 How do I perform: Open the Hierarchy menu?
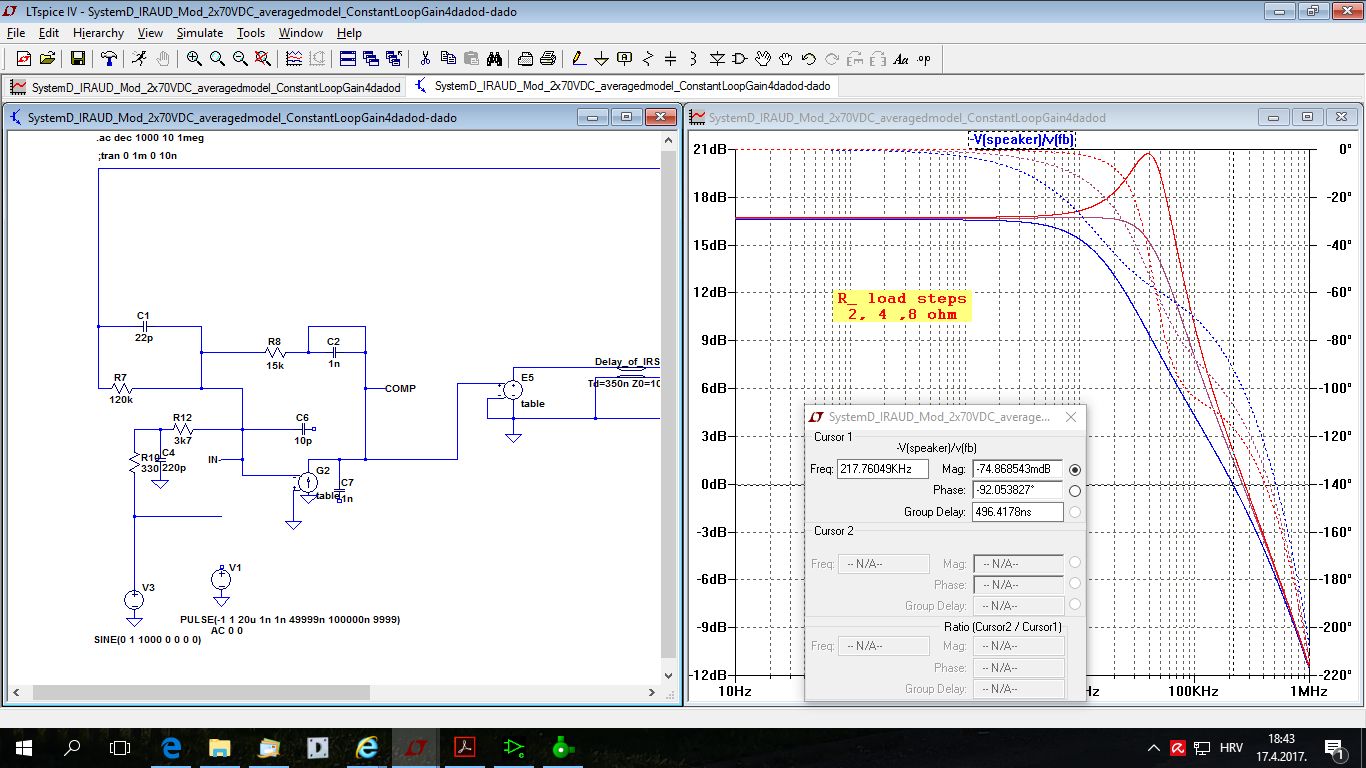tap(98, 33)
